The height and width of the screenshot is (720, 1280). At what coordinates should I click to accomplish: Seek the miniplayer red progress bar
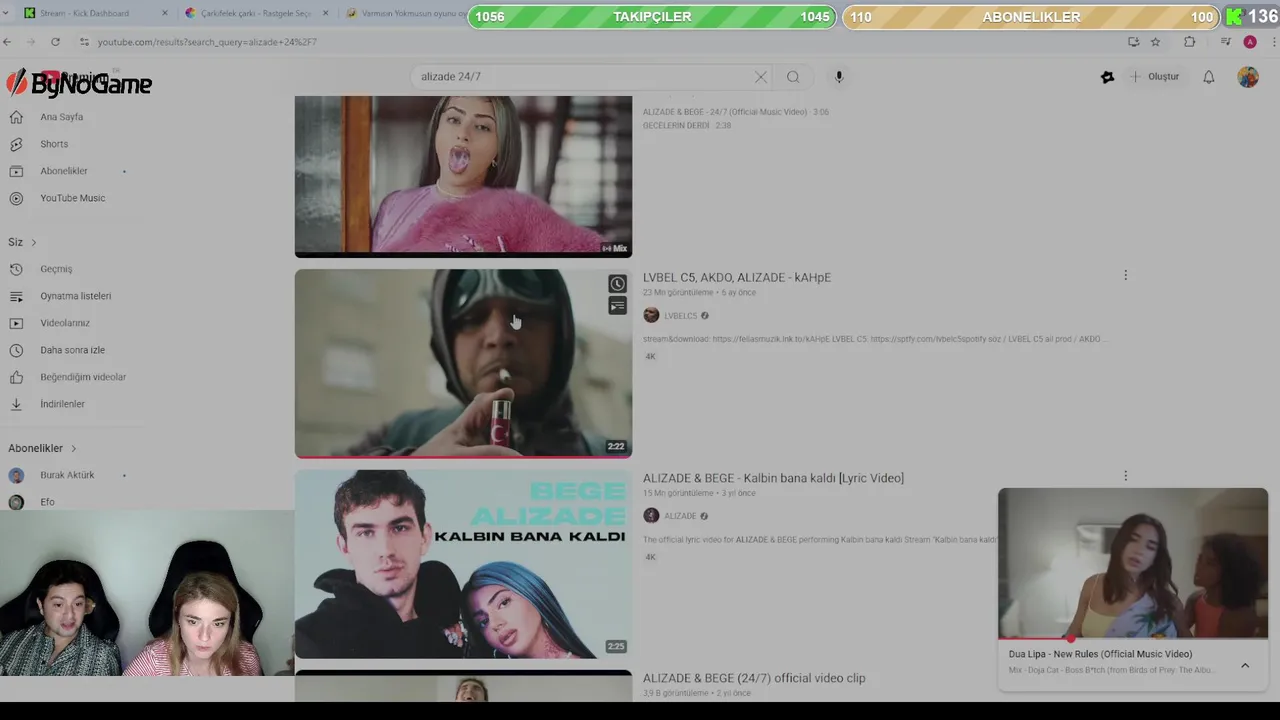pyautogui.click(x=1133, y=638)
